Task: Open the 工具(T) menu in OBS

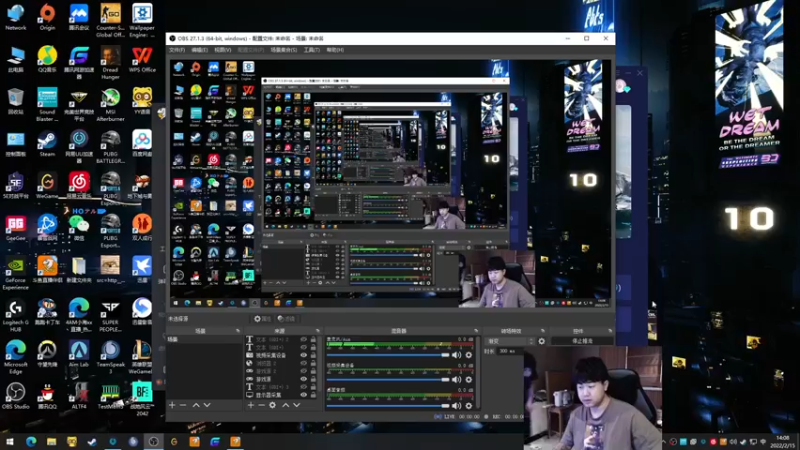Action: 312,50
